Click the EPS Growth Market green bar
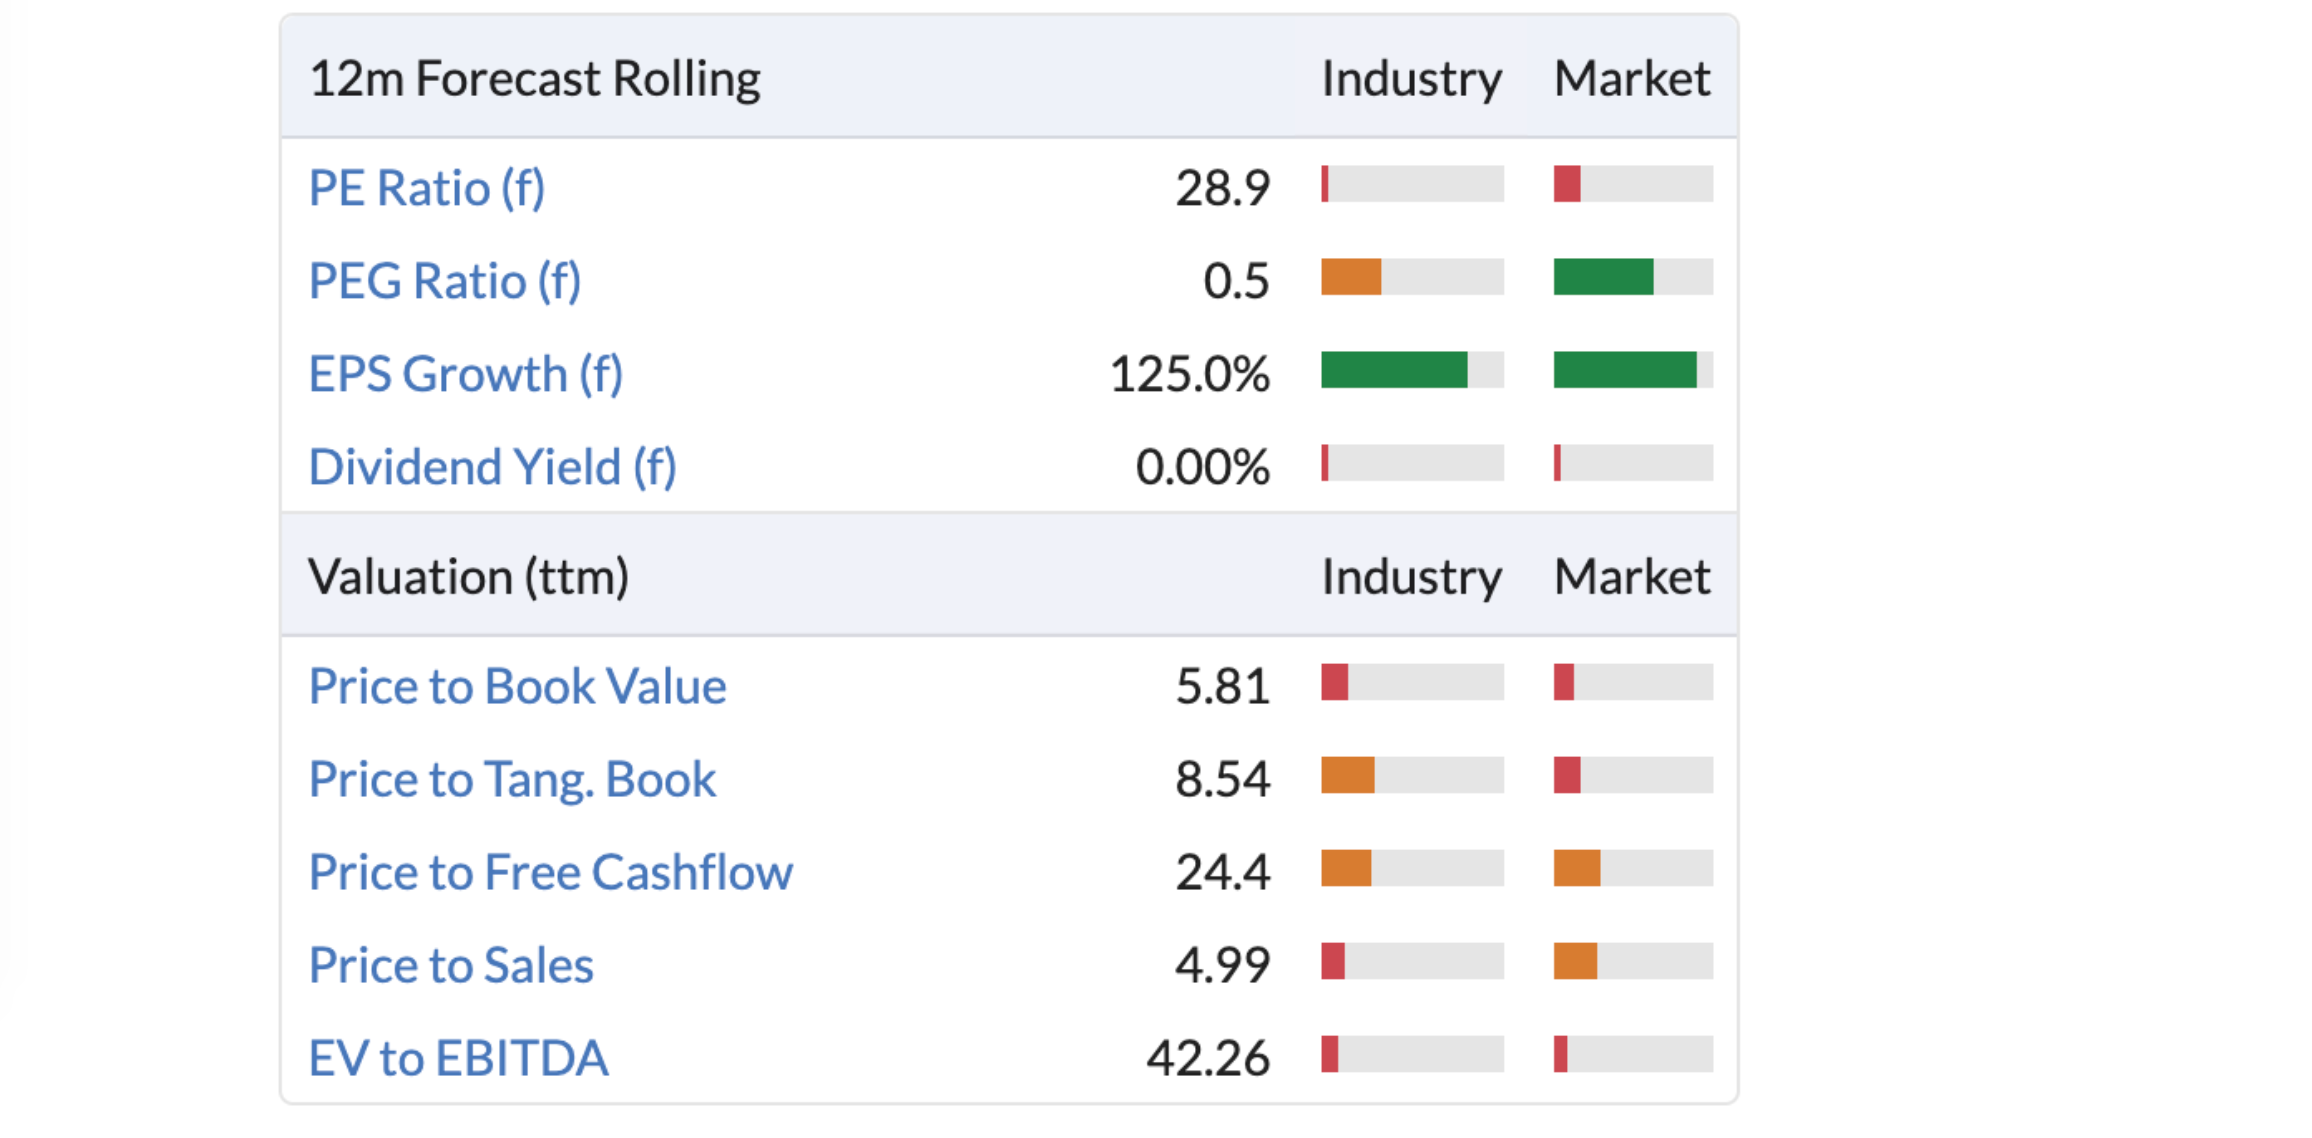 pos(1625,370)
